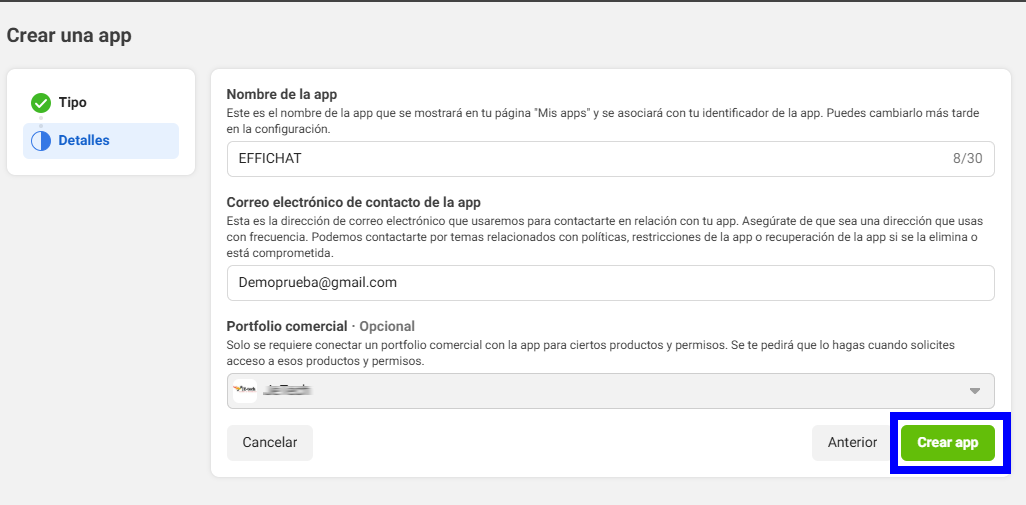Click the green checkmark icon beside Tipo
The width and height of the screenshot is (1026, 505).
41,103
